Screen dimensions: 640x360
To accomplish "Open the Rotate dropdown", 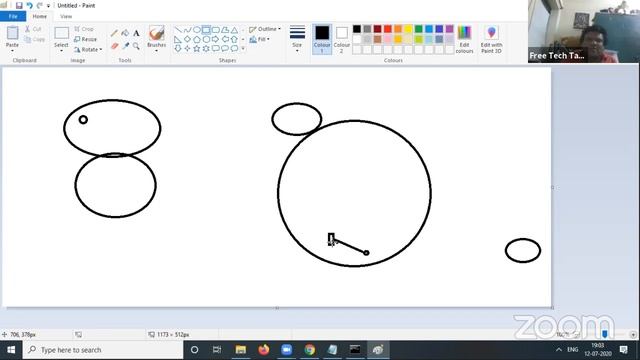I will click(88, 49).
